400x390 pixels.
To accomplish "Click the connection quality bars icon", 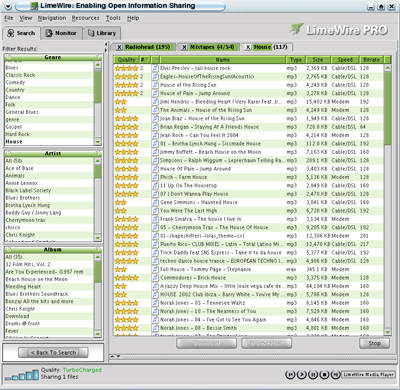I will [22, 376].
